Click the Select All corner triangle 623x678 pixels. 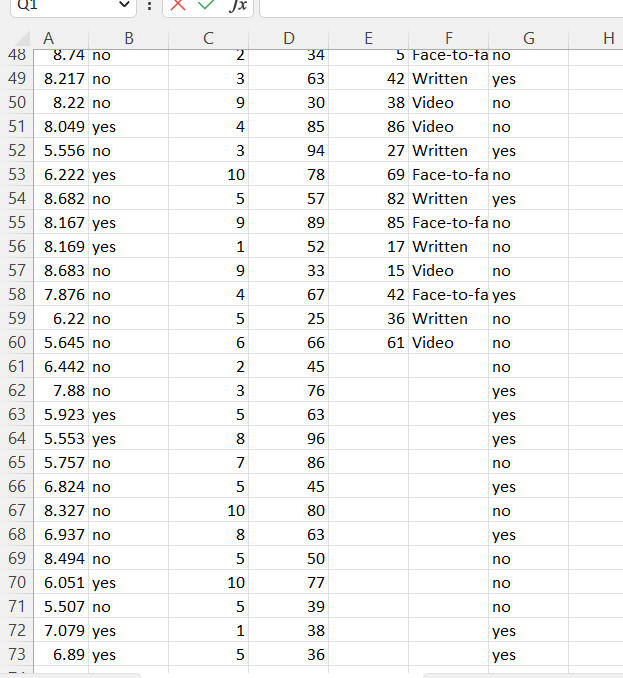click(21, 38)
